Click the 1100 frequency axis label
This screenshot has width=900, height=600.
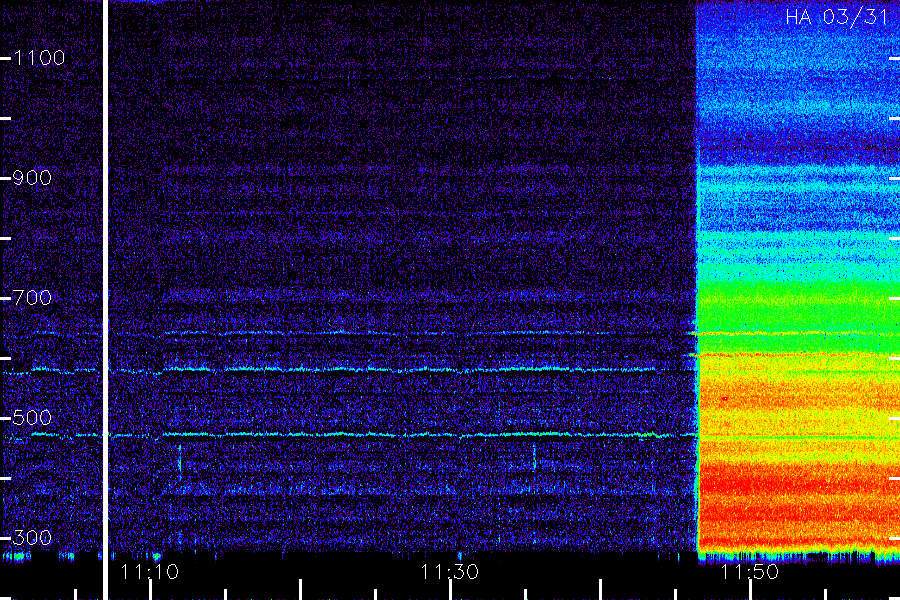click(x=39, y=58)
